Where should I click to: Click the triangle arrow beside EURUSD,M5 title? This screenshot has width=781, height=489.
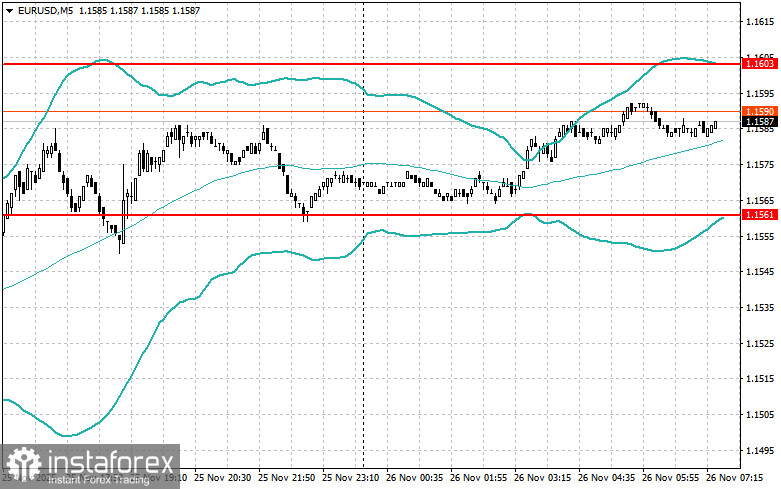(x=9, y=10)
